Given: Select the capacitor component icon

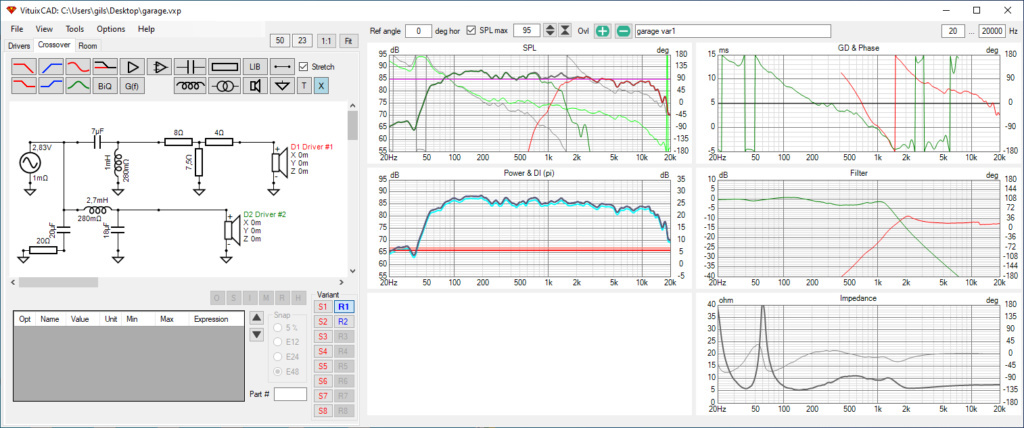Looking at the screenshot, I should 189,66.
